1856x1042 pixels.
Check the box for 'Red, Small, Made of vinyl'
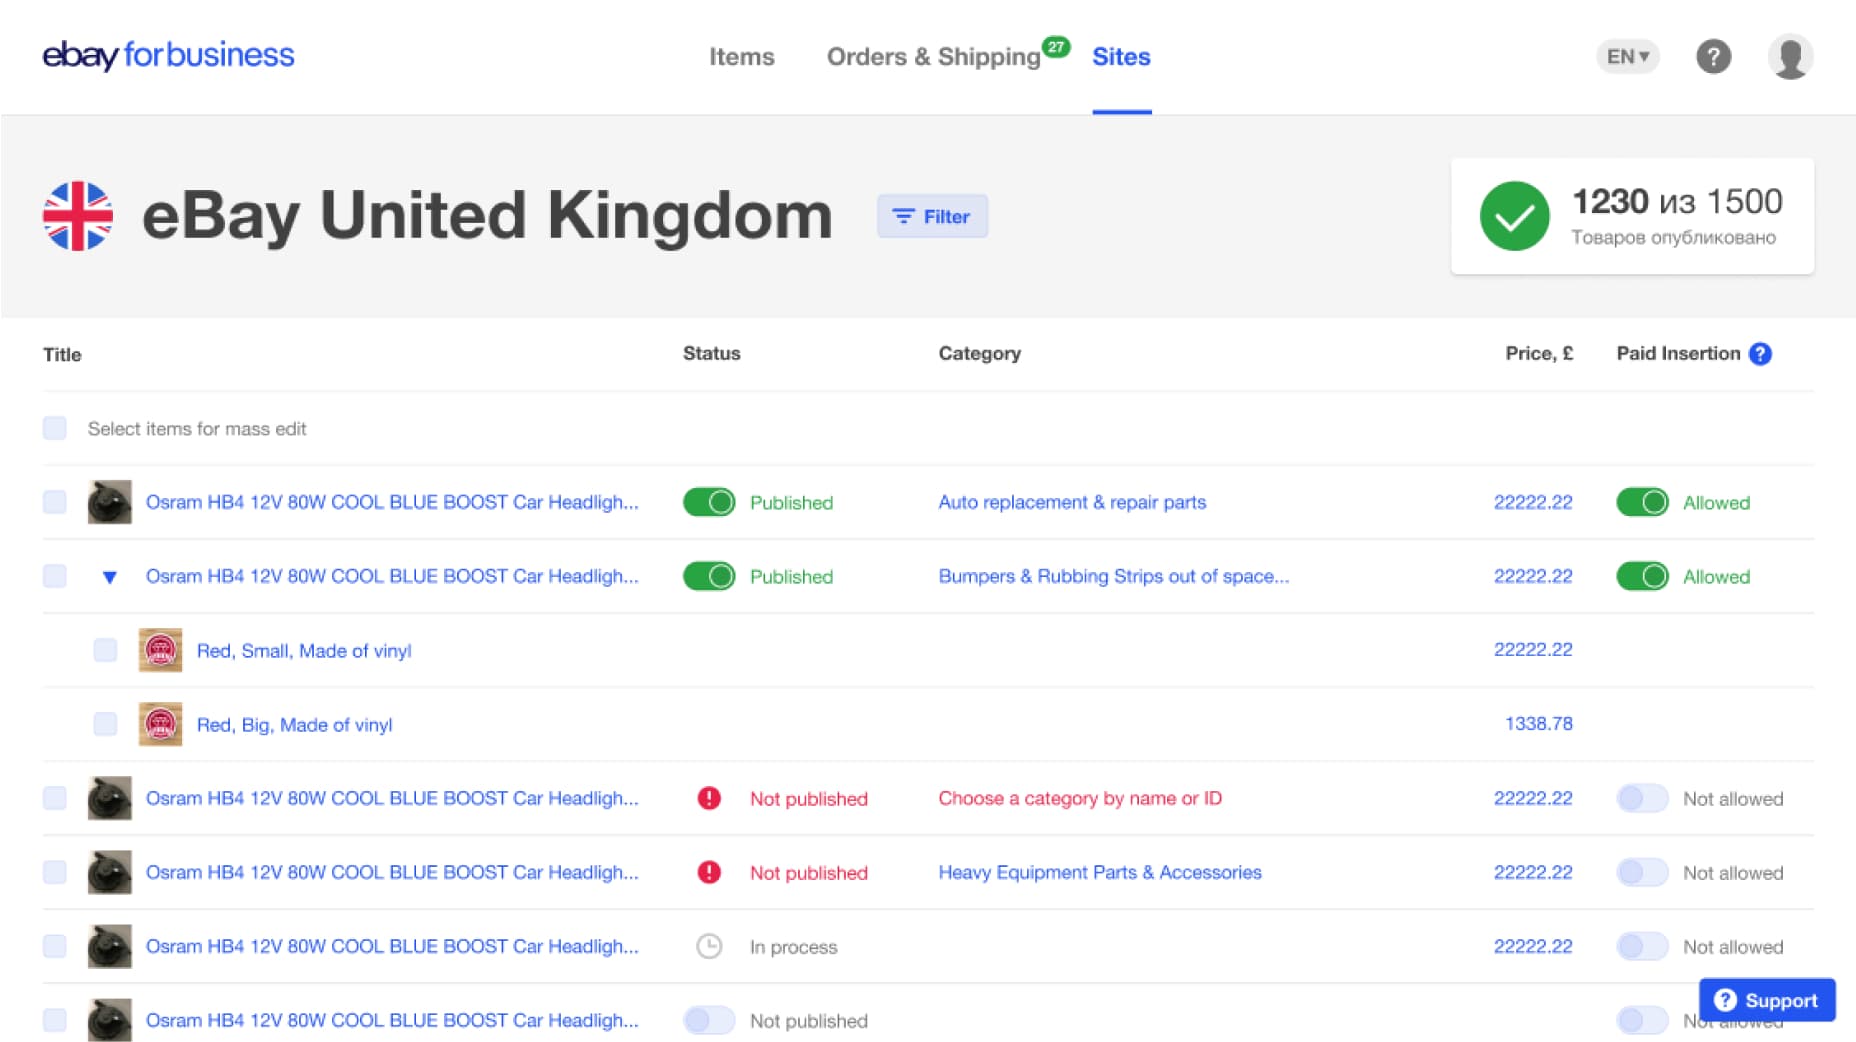(105, 650)
